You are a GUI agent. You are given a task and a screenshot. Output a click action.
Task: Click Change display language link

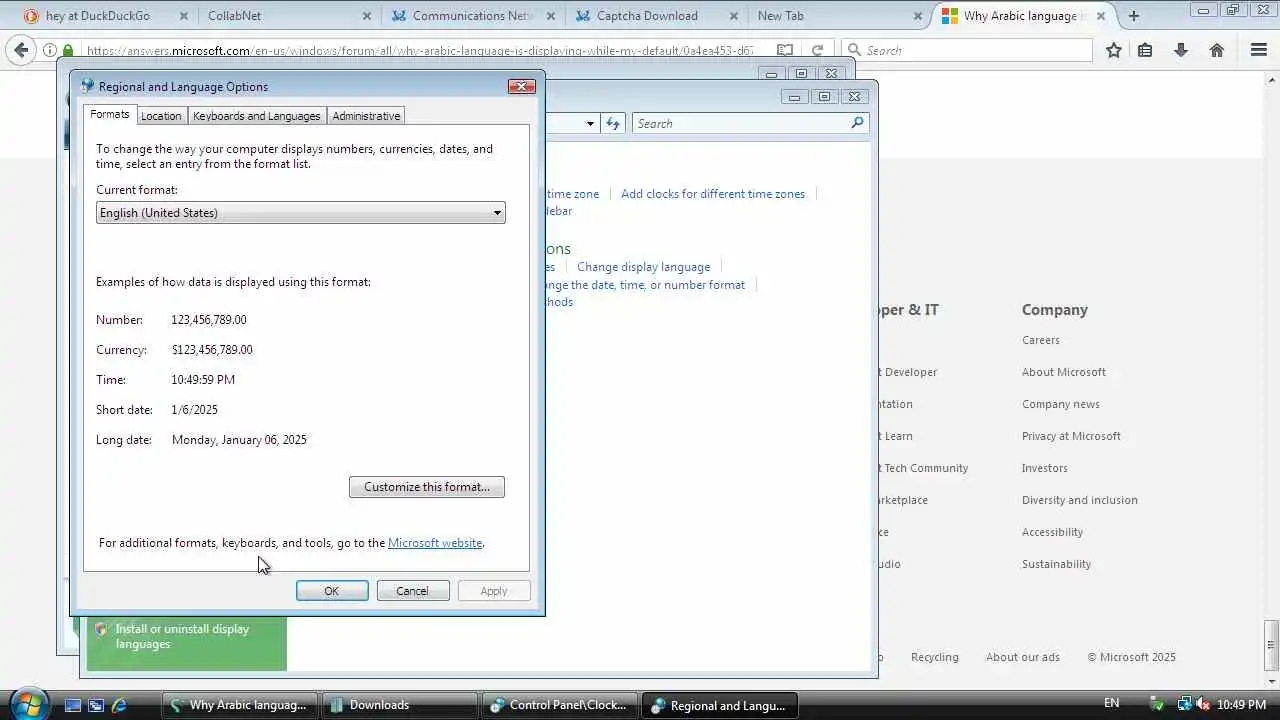pyautogui.click(x=643, y=267)
